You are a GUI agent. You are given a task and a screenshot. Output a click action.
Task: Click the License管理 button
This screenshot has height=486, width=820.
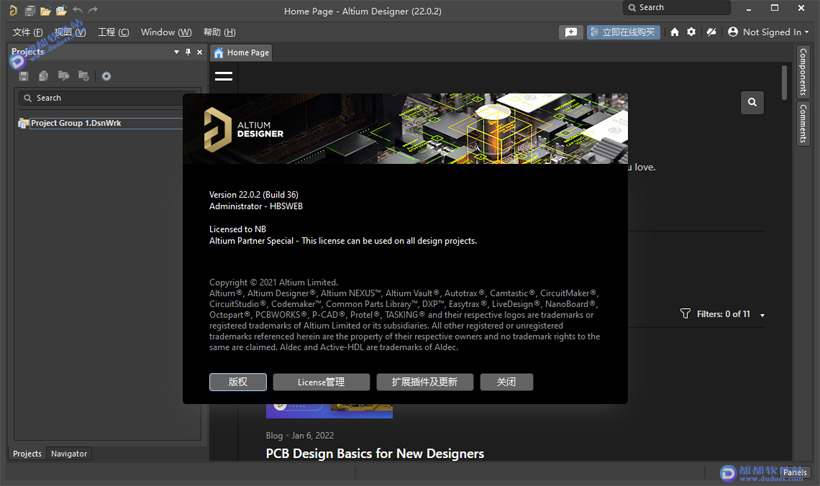tap(321, 382)
